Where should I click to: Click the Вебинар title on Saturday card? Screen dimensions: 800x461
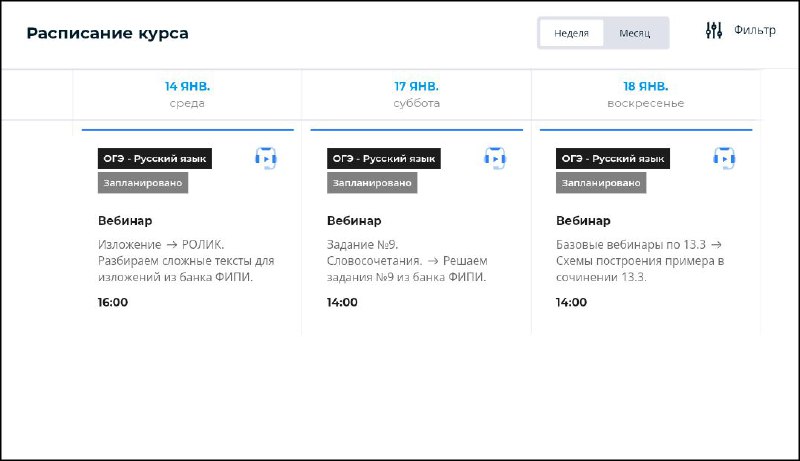click(354, 221)
